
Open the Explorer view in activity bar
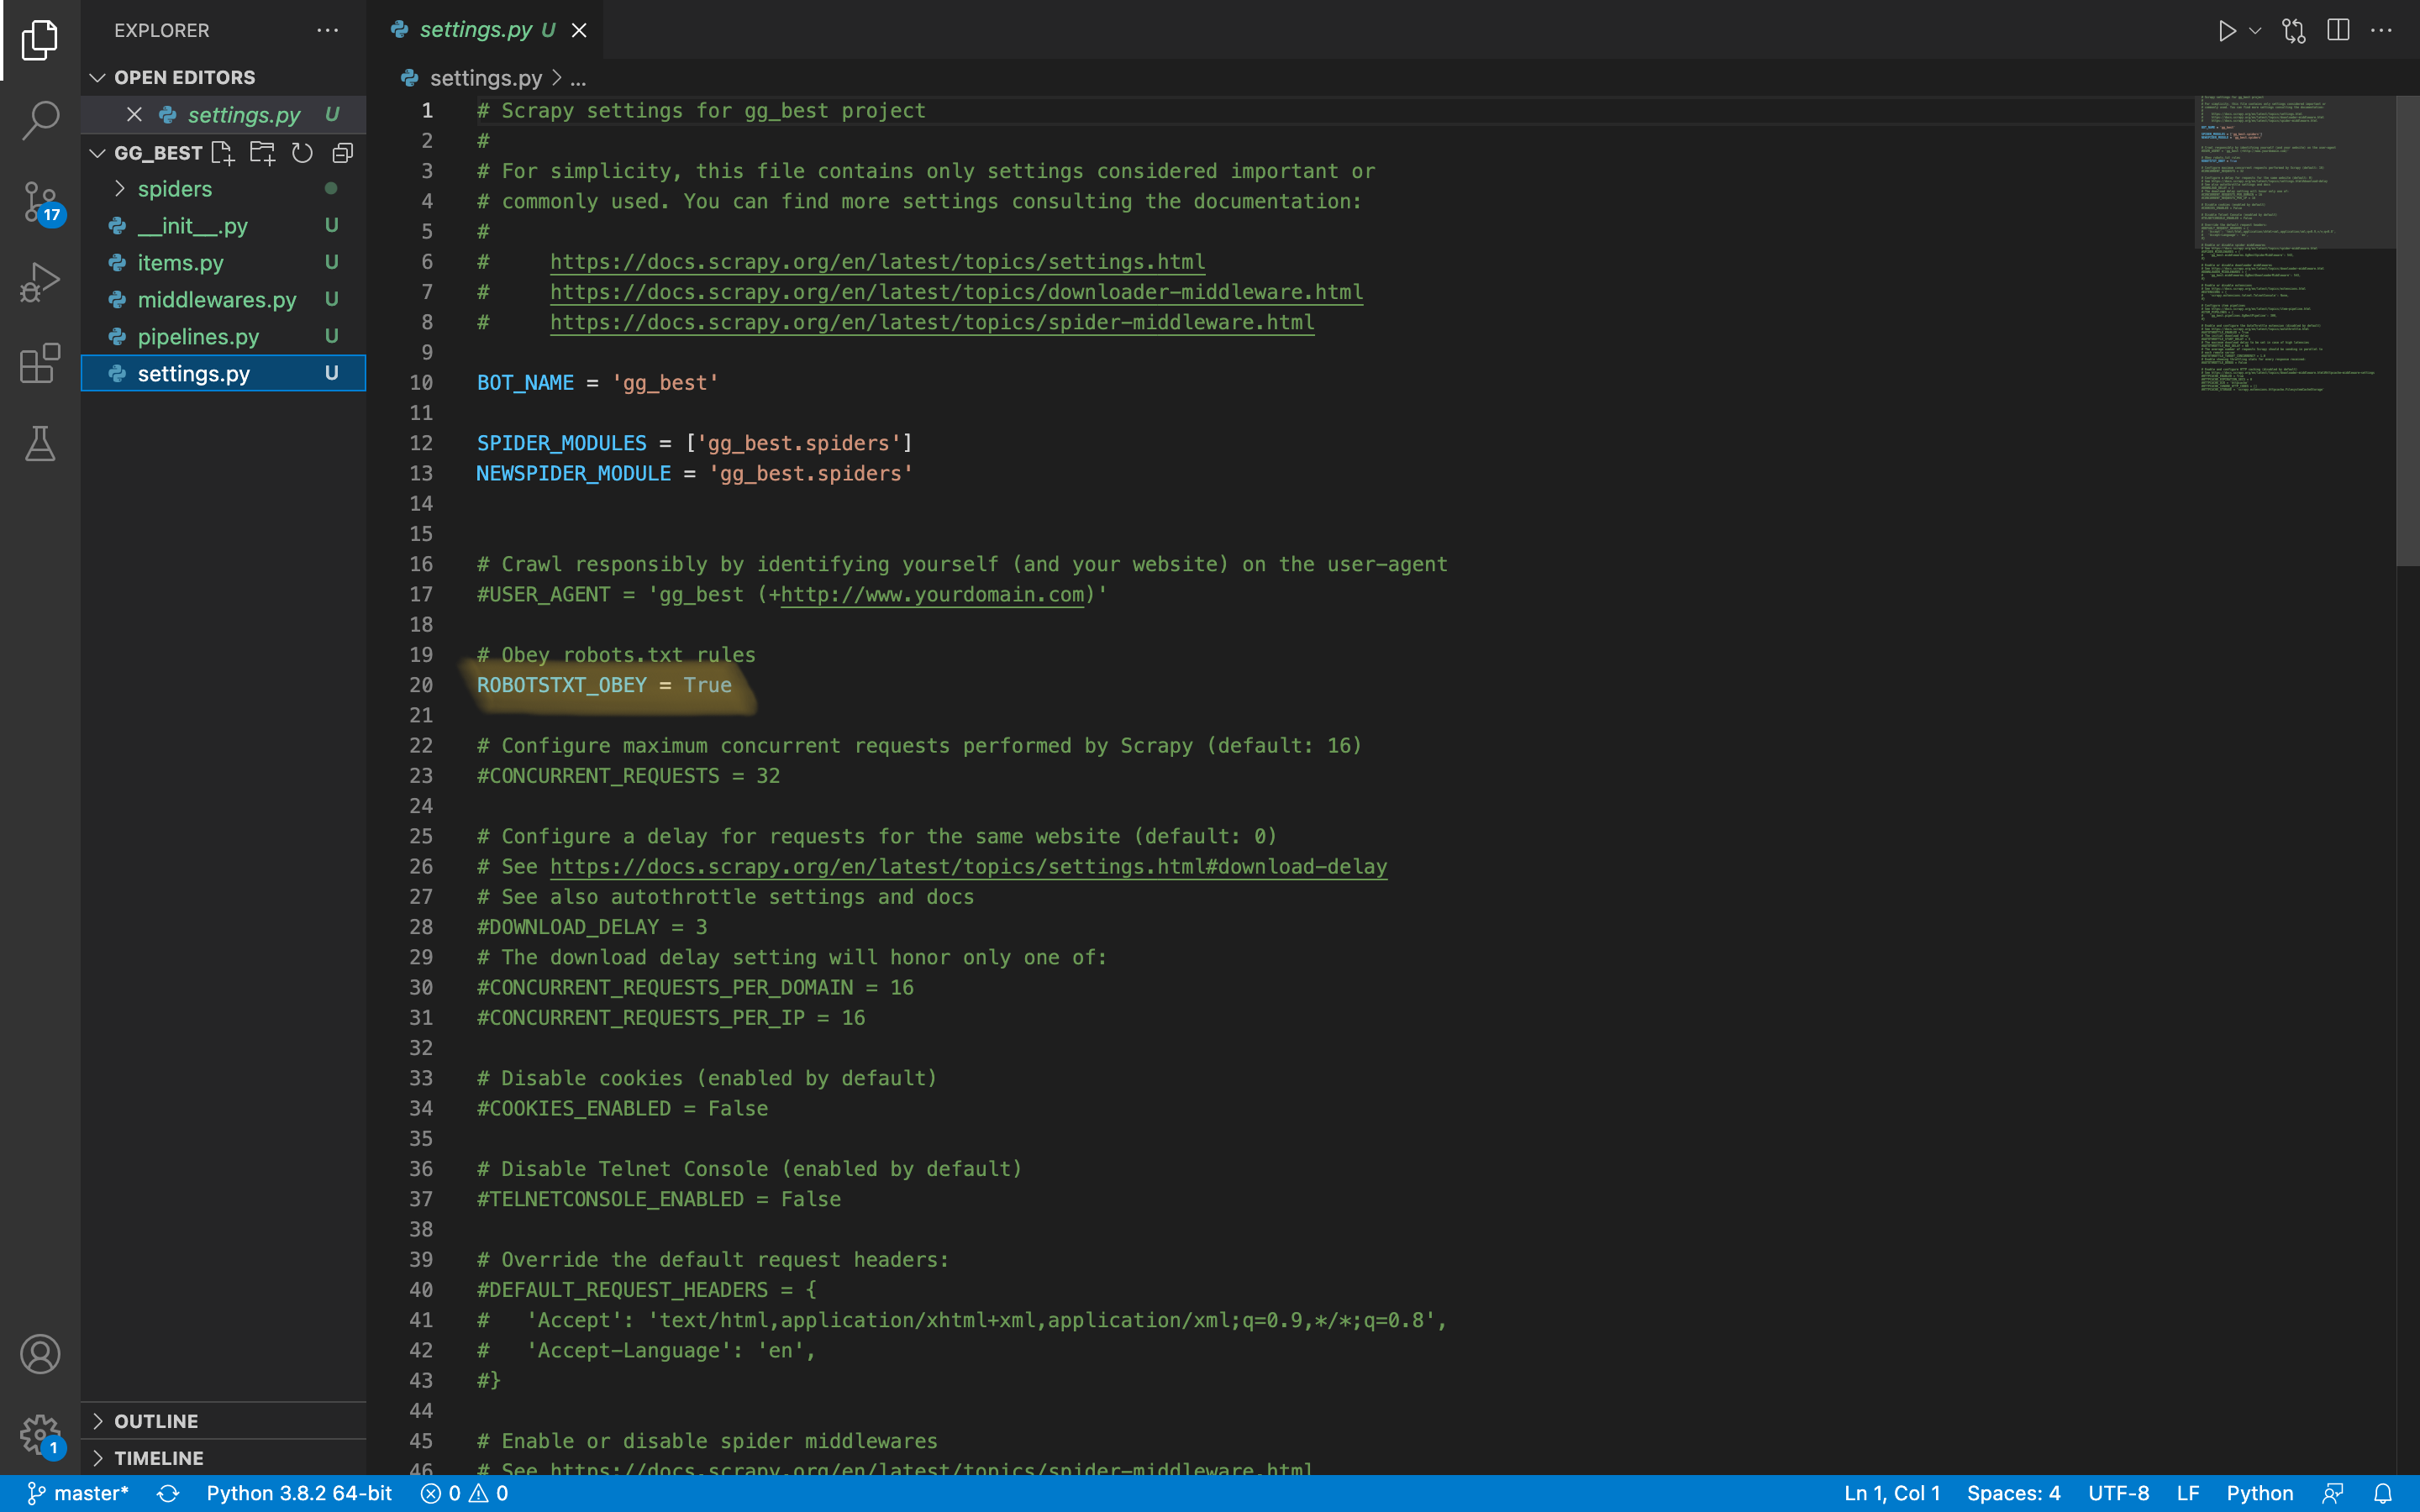(x=40, y=40)
